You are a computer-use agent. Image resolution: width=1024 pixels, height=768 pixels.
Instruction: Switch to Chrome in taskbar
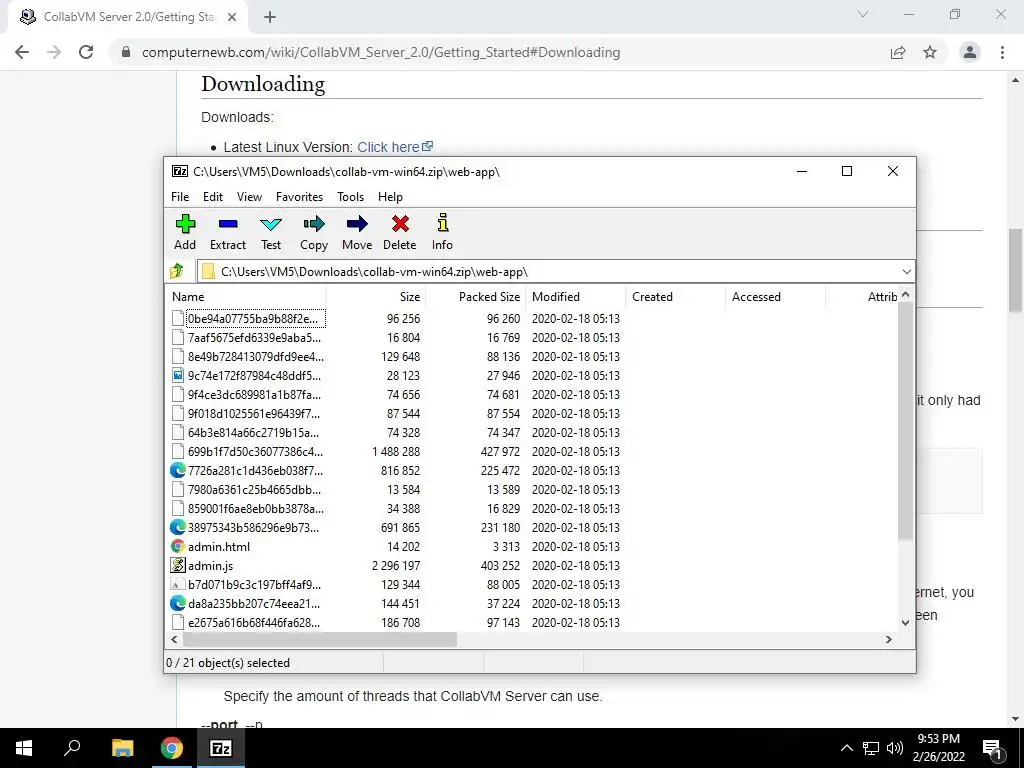pos(172,748)
